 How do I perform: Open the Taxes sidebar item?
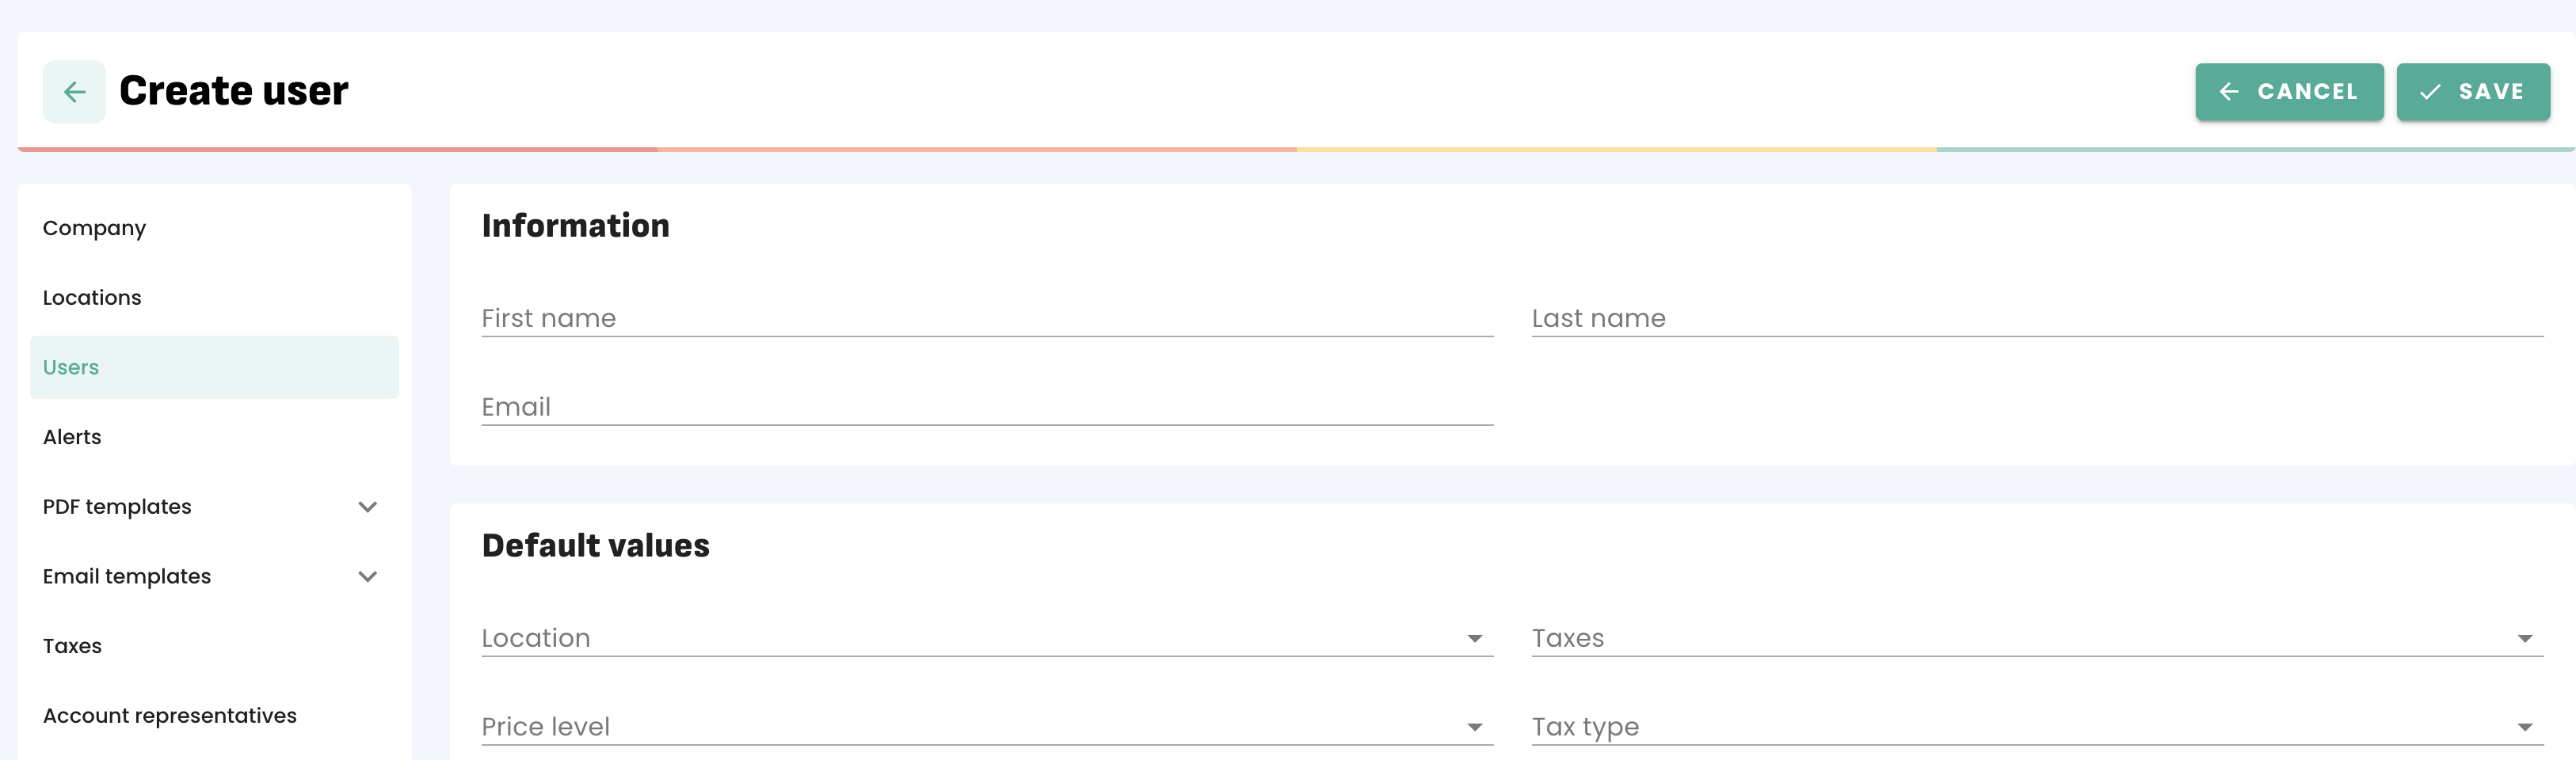pyautogui.click(x=72, y=646)
